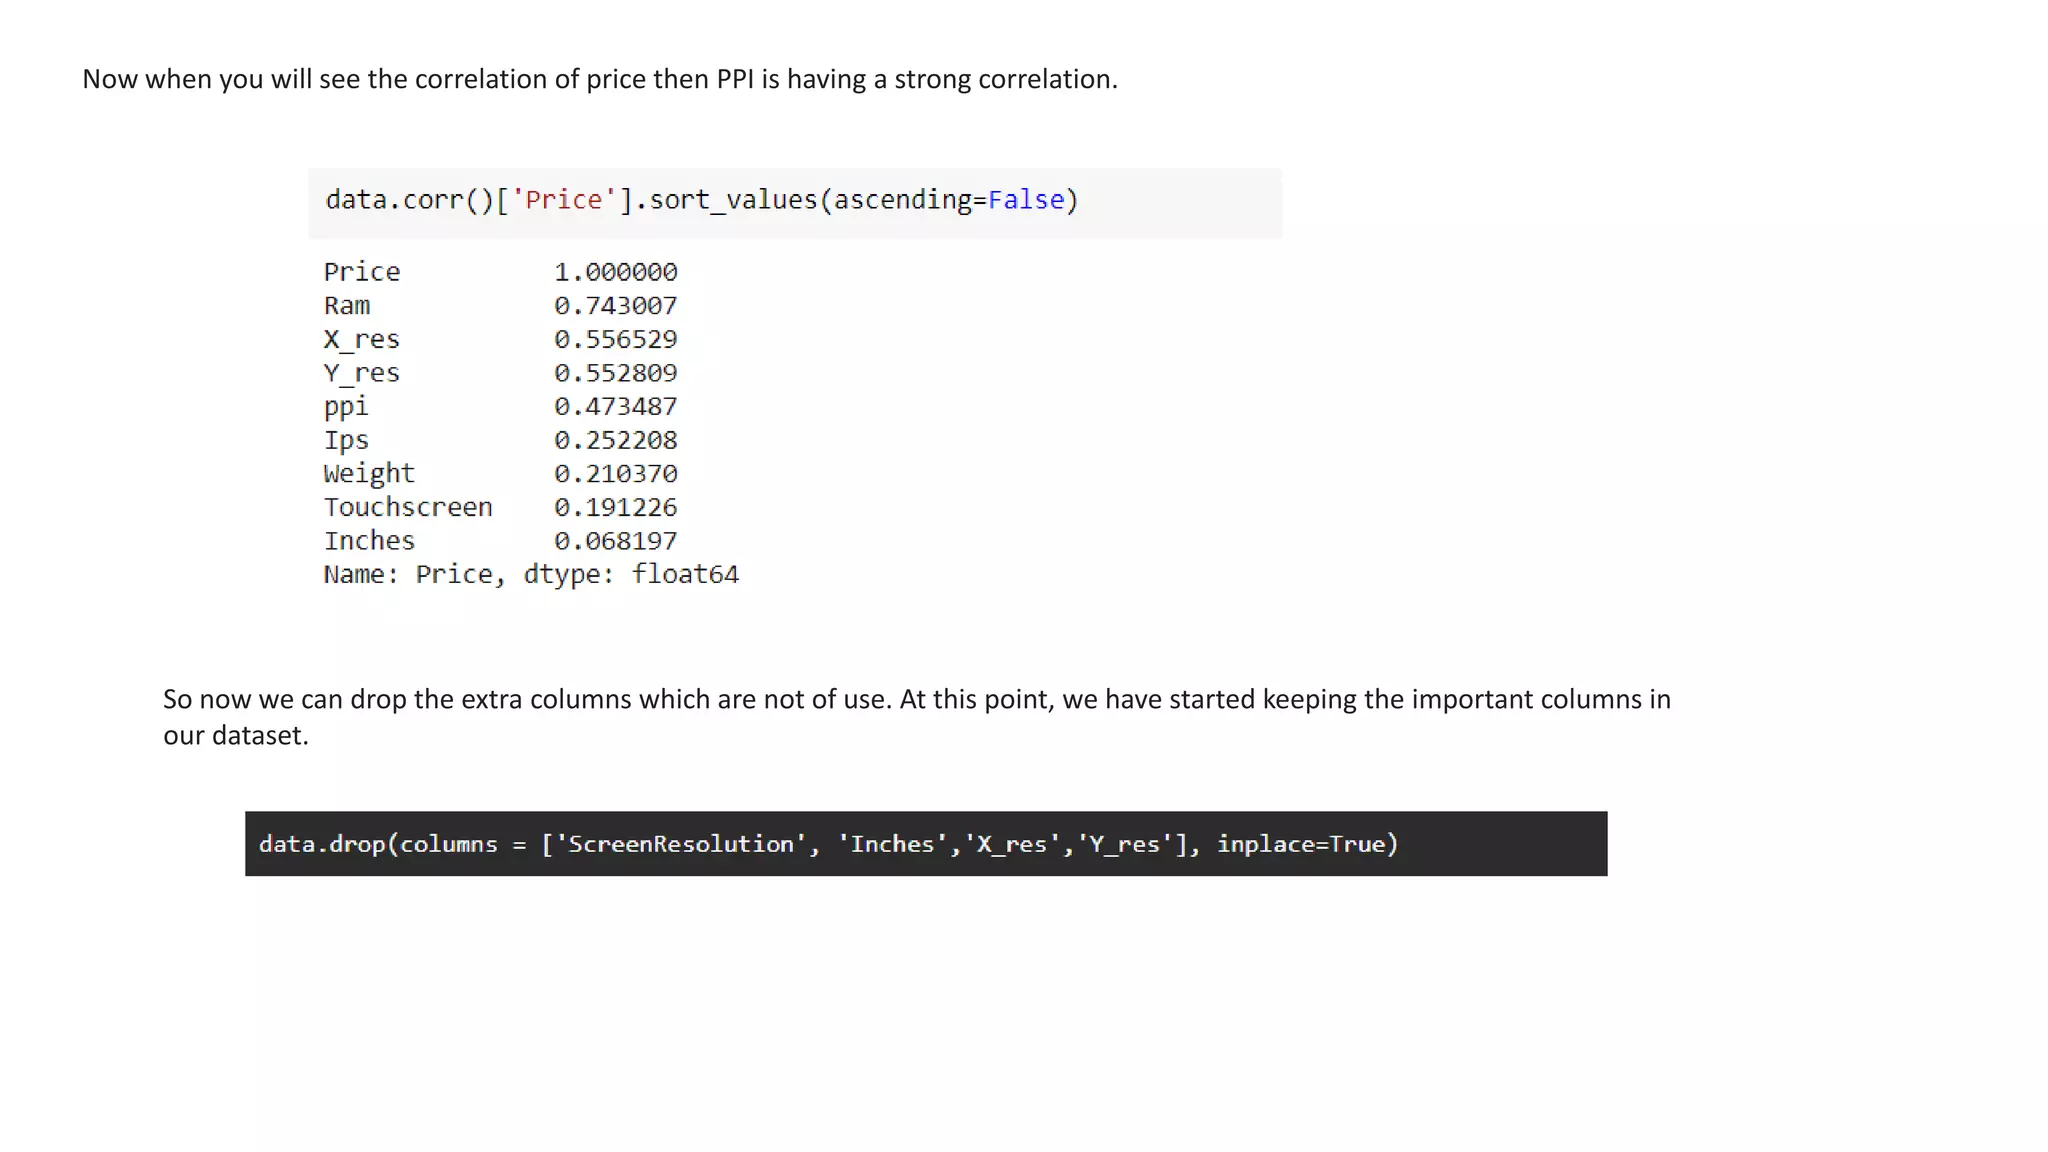Click the value 0.210370
Viewport: 2048px width, 1152px height.
[x=616, y=474]
